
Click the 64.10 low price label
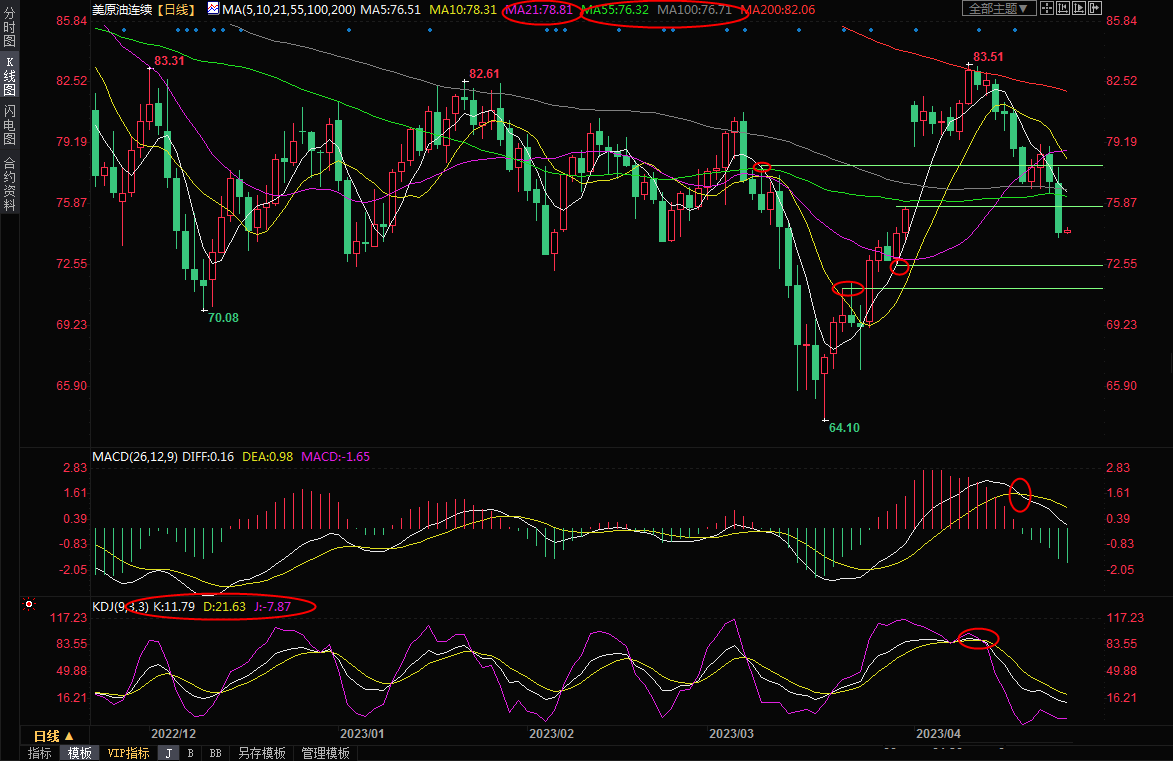point(844,428)
